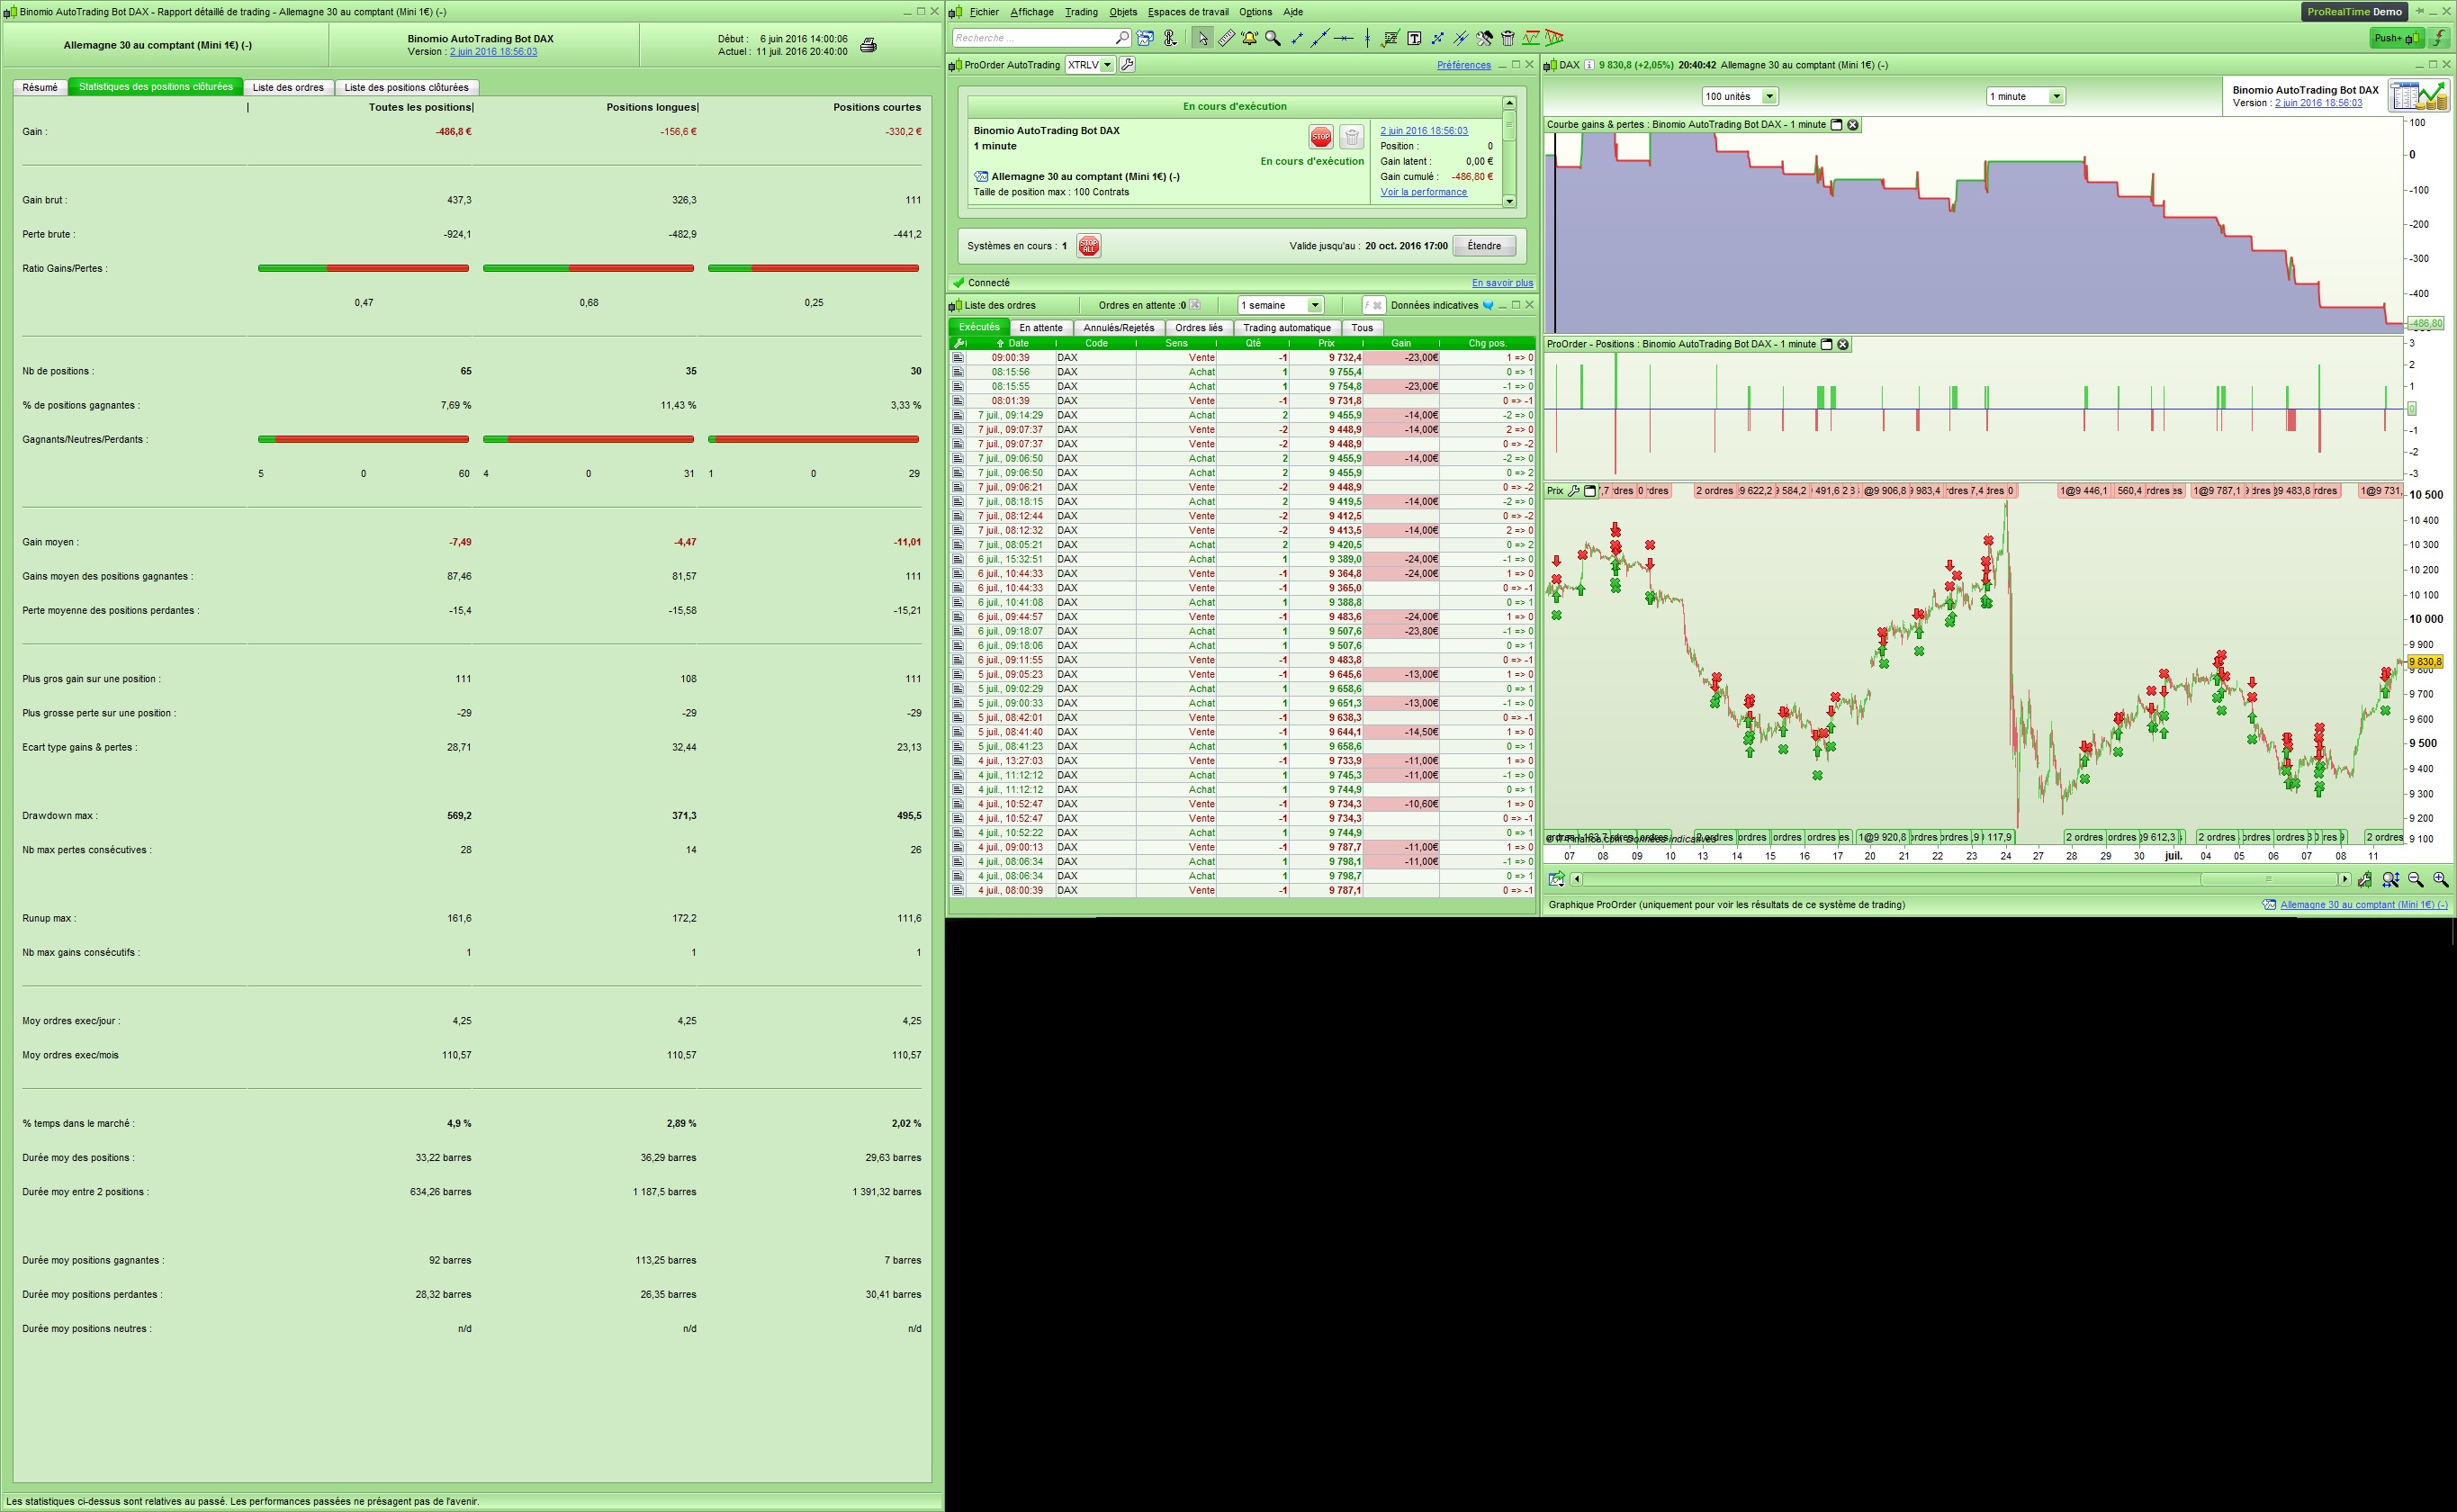Open the Voir la performance link
This screenshot has height=1512, width=2457.
click(1423, 192)
